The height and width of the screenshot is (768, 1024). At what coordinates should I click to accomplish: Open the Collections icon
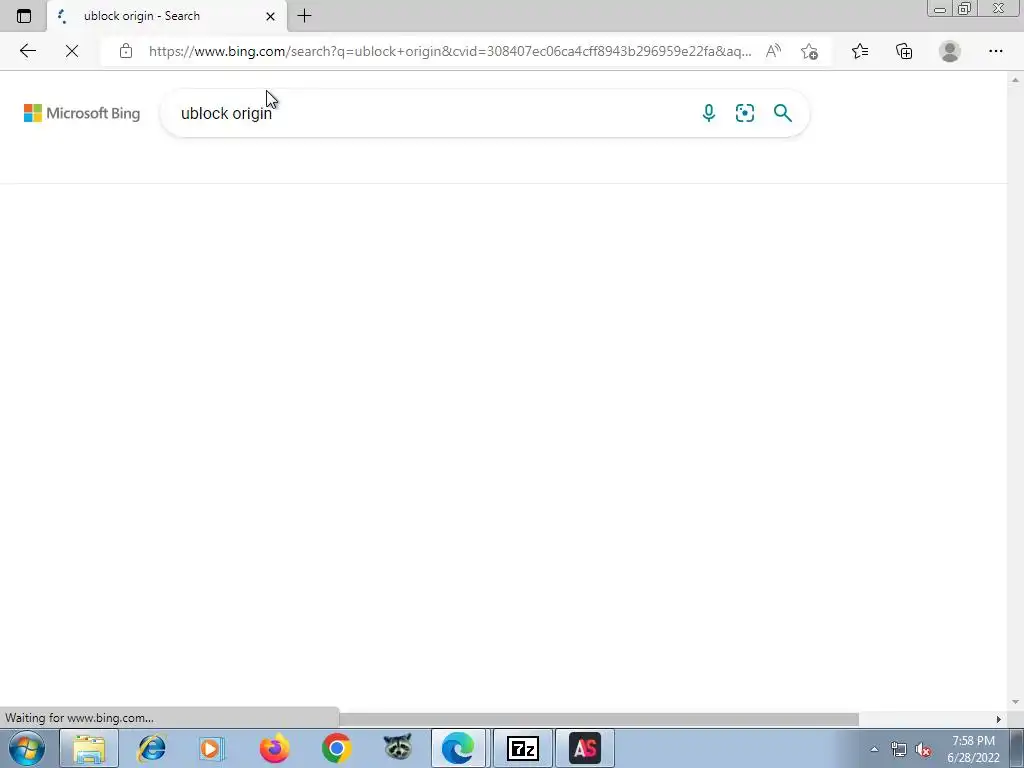(x=904, y=51)
